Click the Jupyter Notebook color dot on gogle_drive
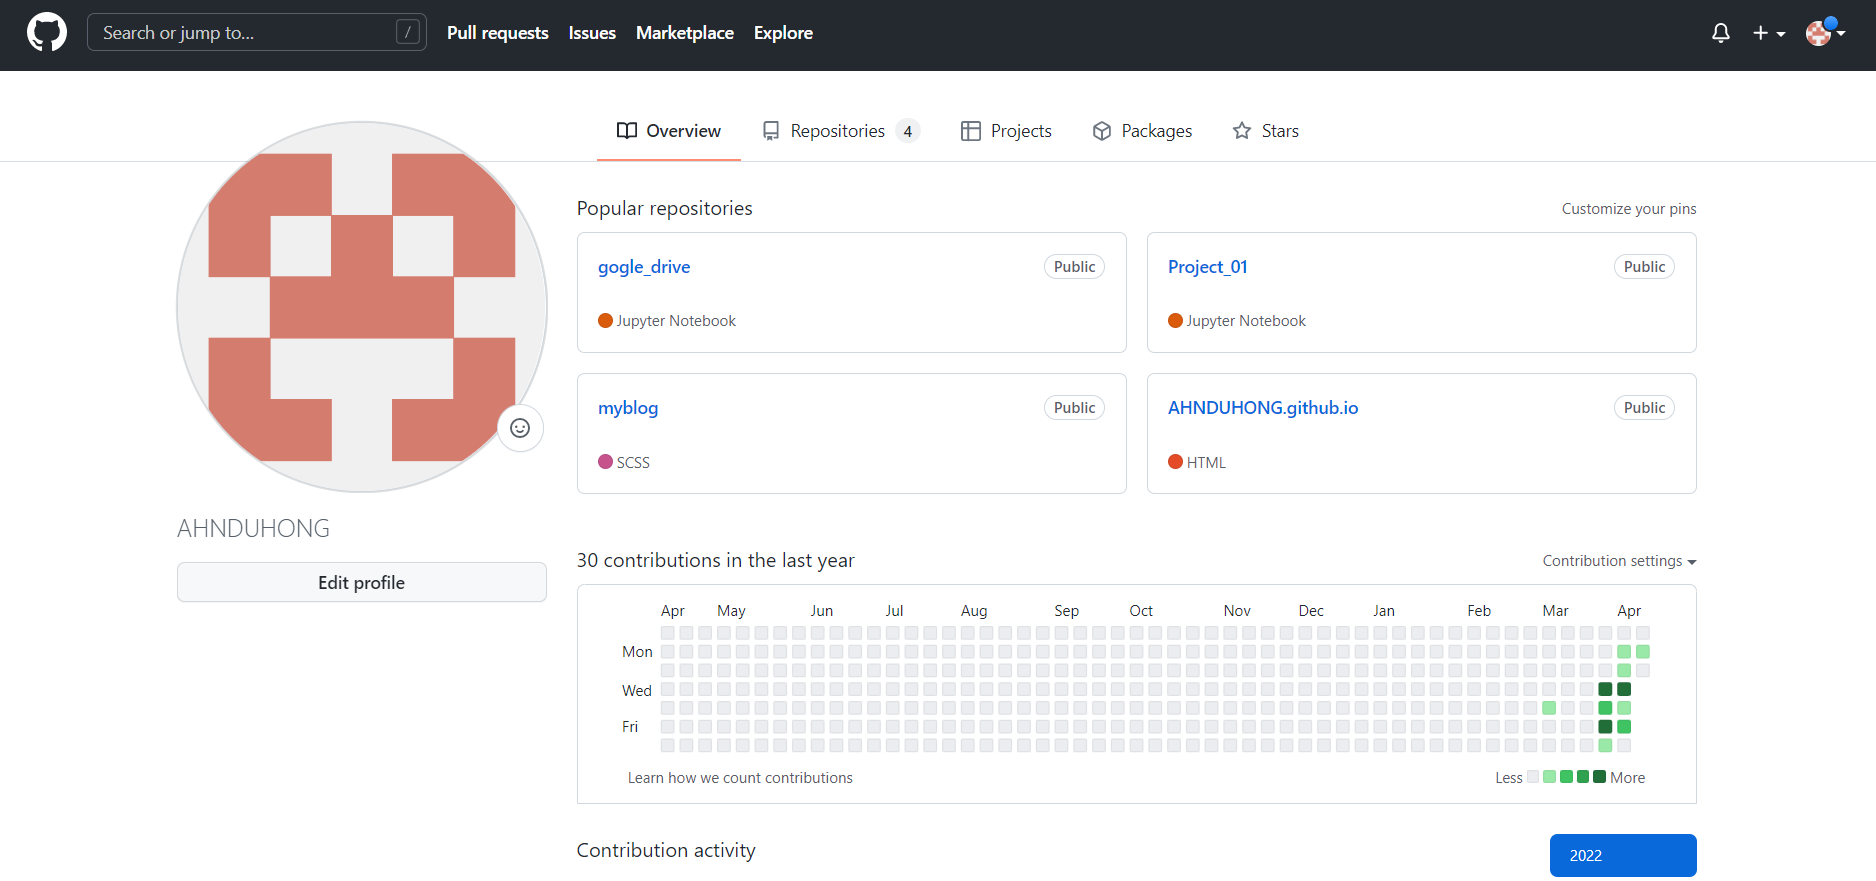Viewport: 1876px width, 881px height. (x=605, y=321)
